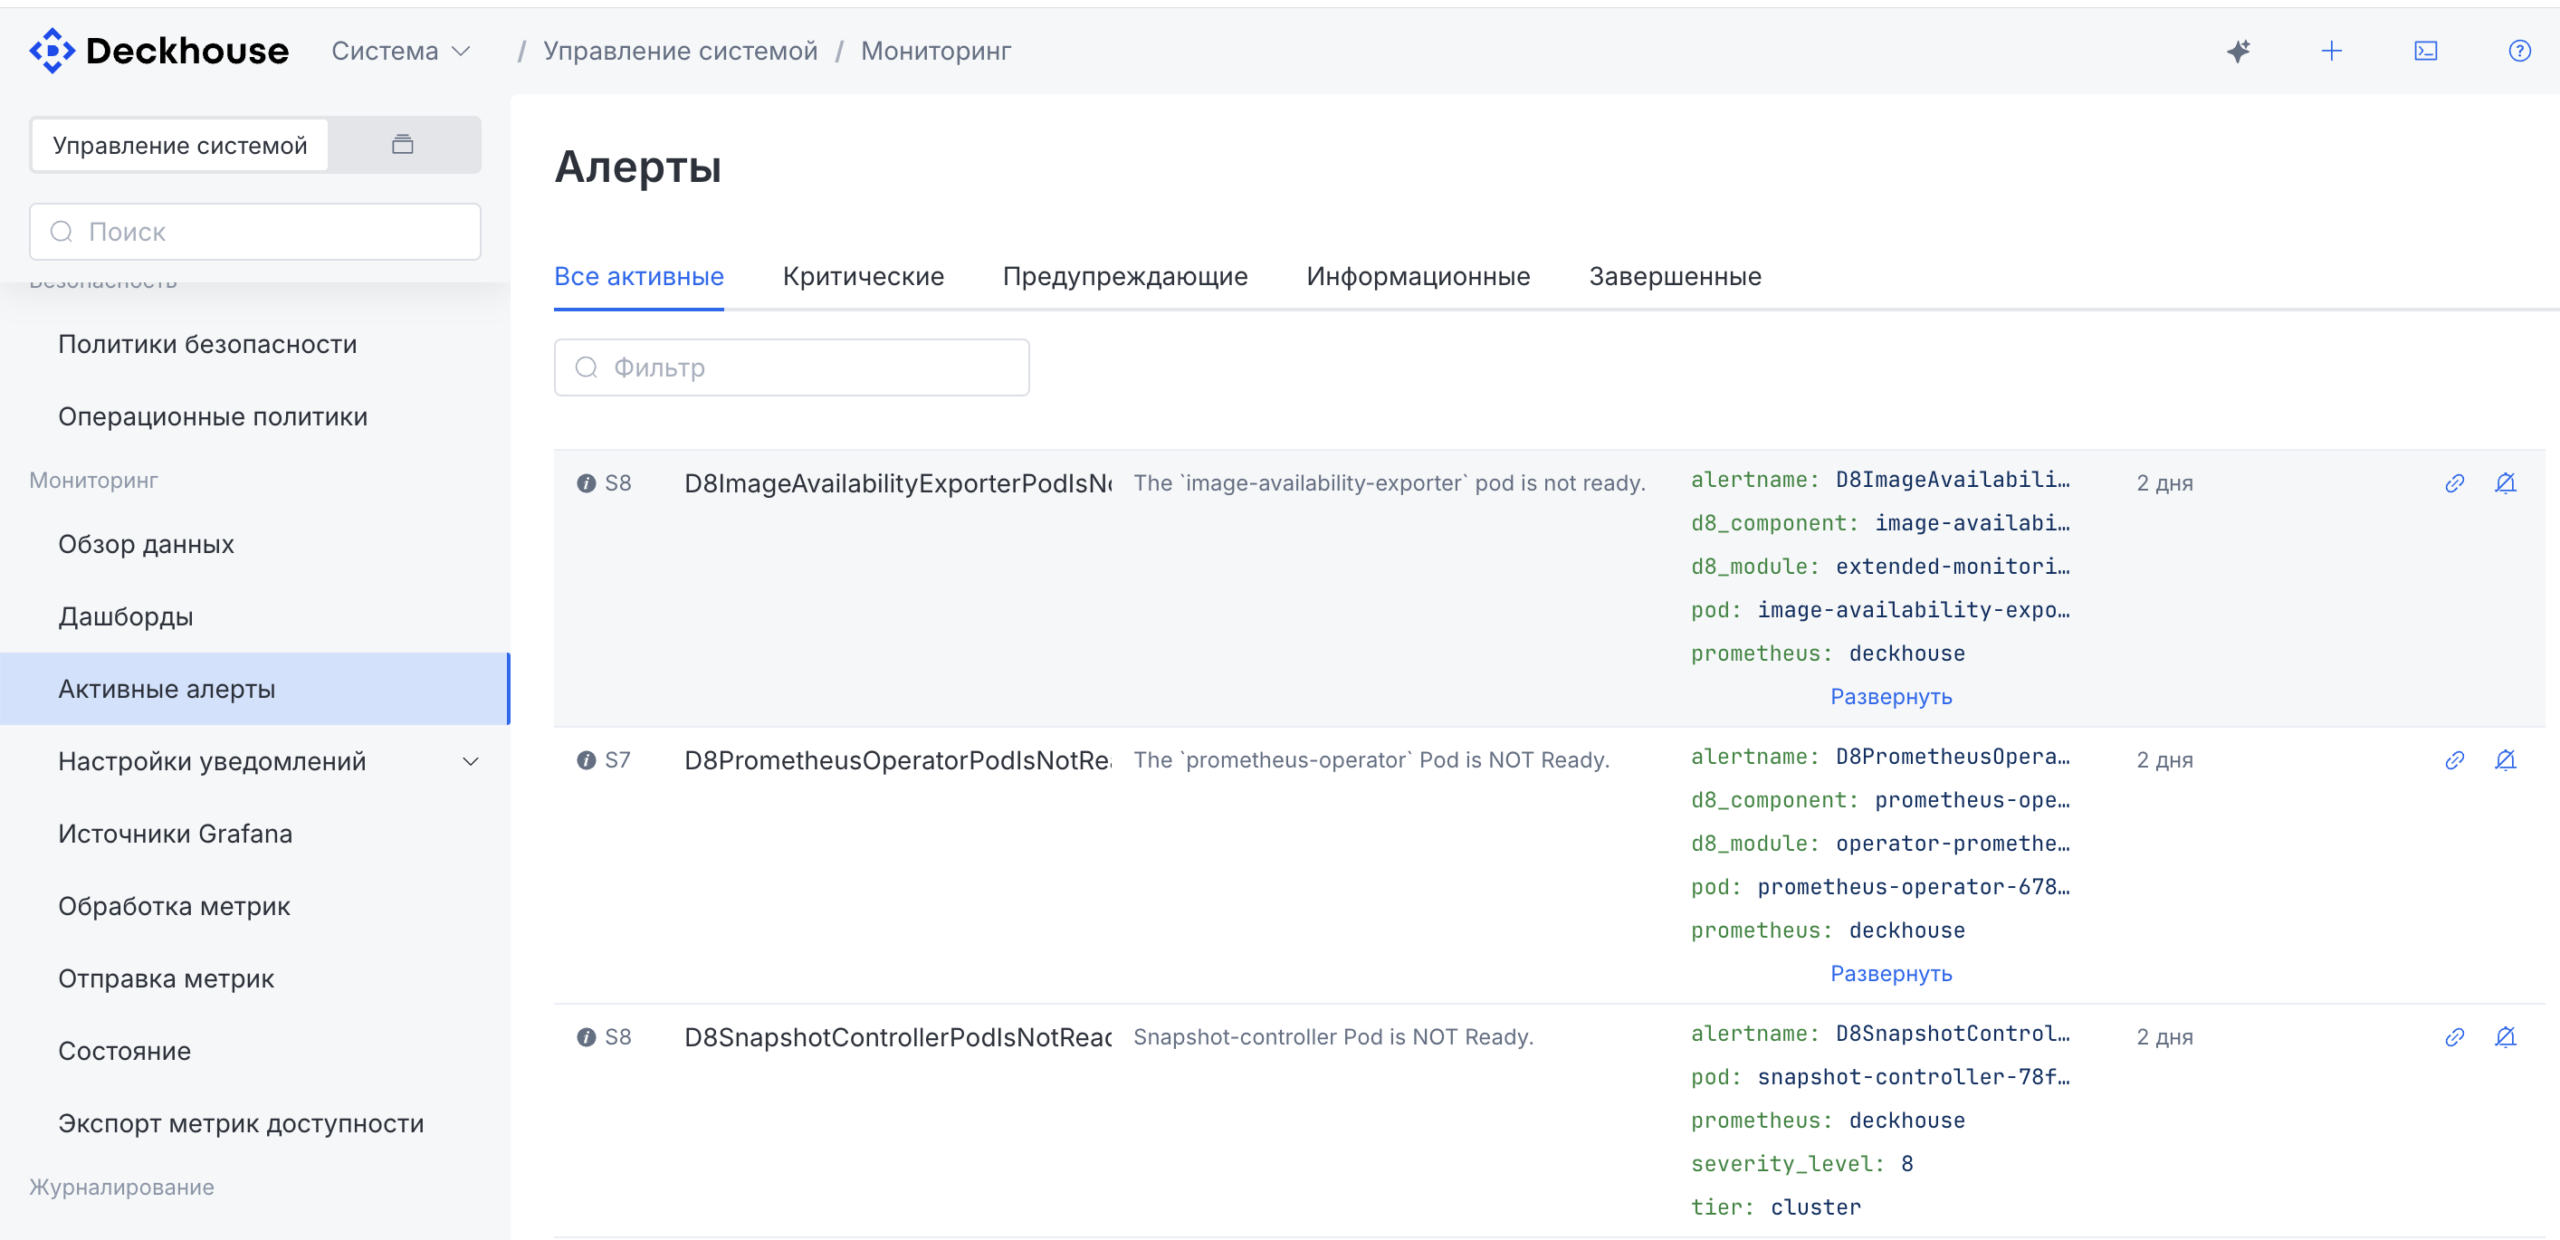Expand labels of the D8PrometheusOperator alert
This screenshot has height=1240, width=2560.
pos(1890,974)
